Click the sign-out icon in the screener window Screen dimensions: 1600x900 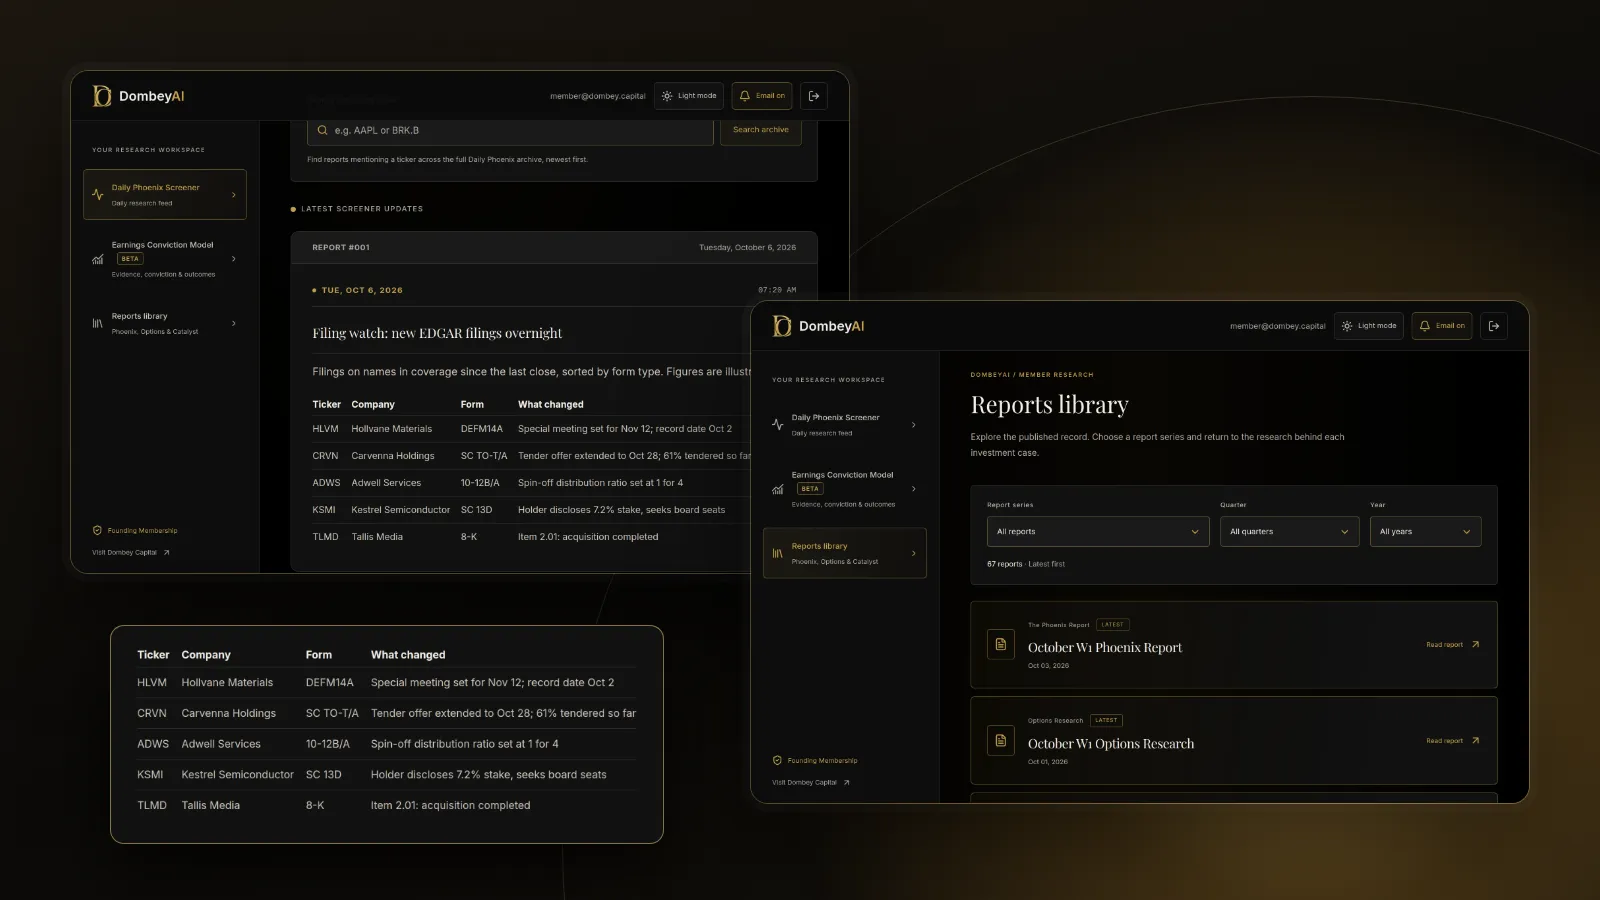pyautogui.click(x=814, y=96)
